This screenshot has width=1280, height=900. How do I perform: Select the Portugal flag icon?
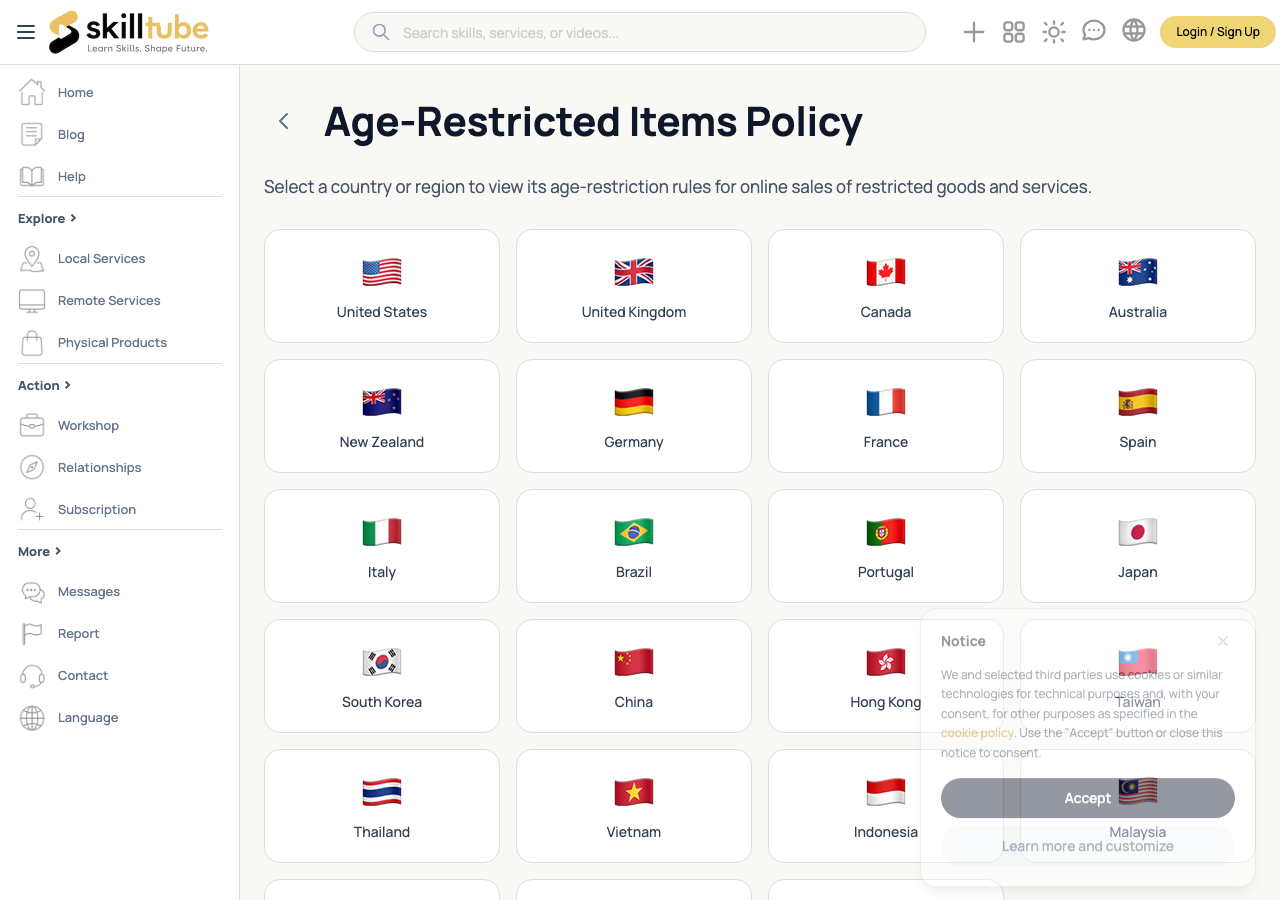(886, 532)
